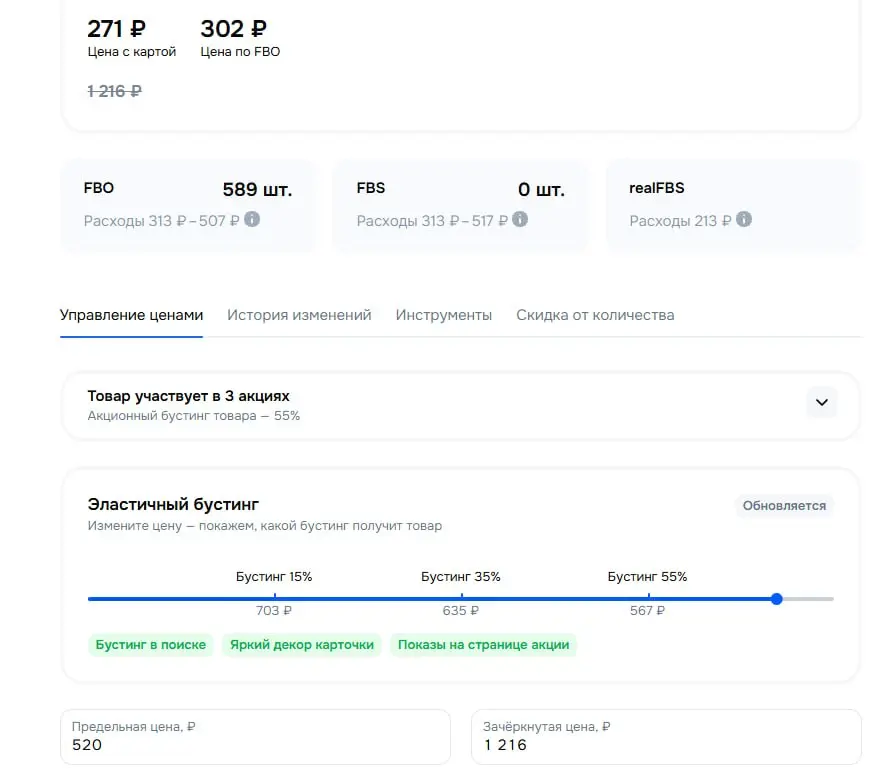Click the info icon beside realFBS expenses

[x=744, y=219]
